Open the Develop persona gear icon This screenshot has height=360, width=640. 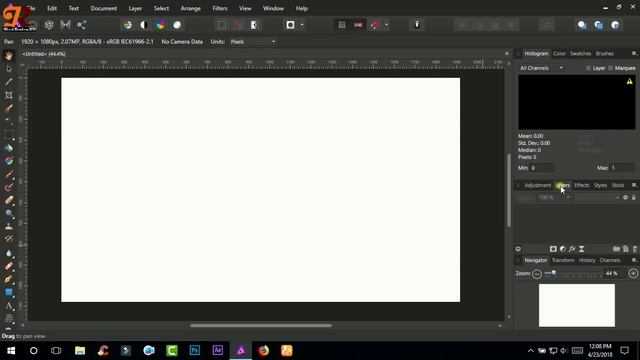coord(49,25)
